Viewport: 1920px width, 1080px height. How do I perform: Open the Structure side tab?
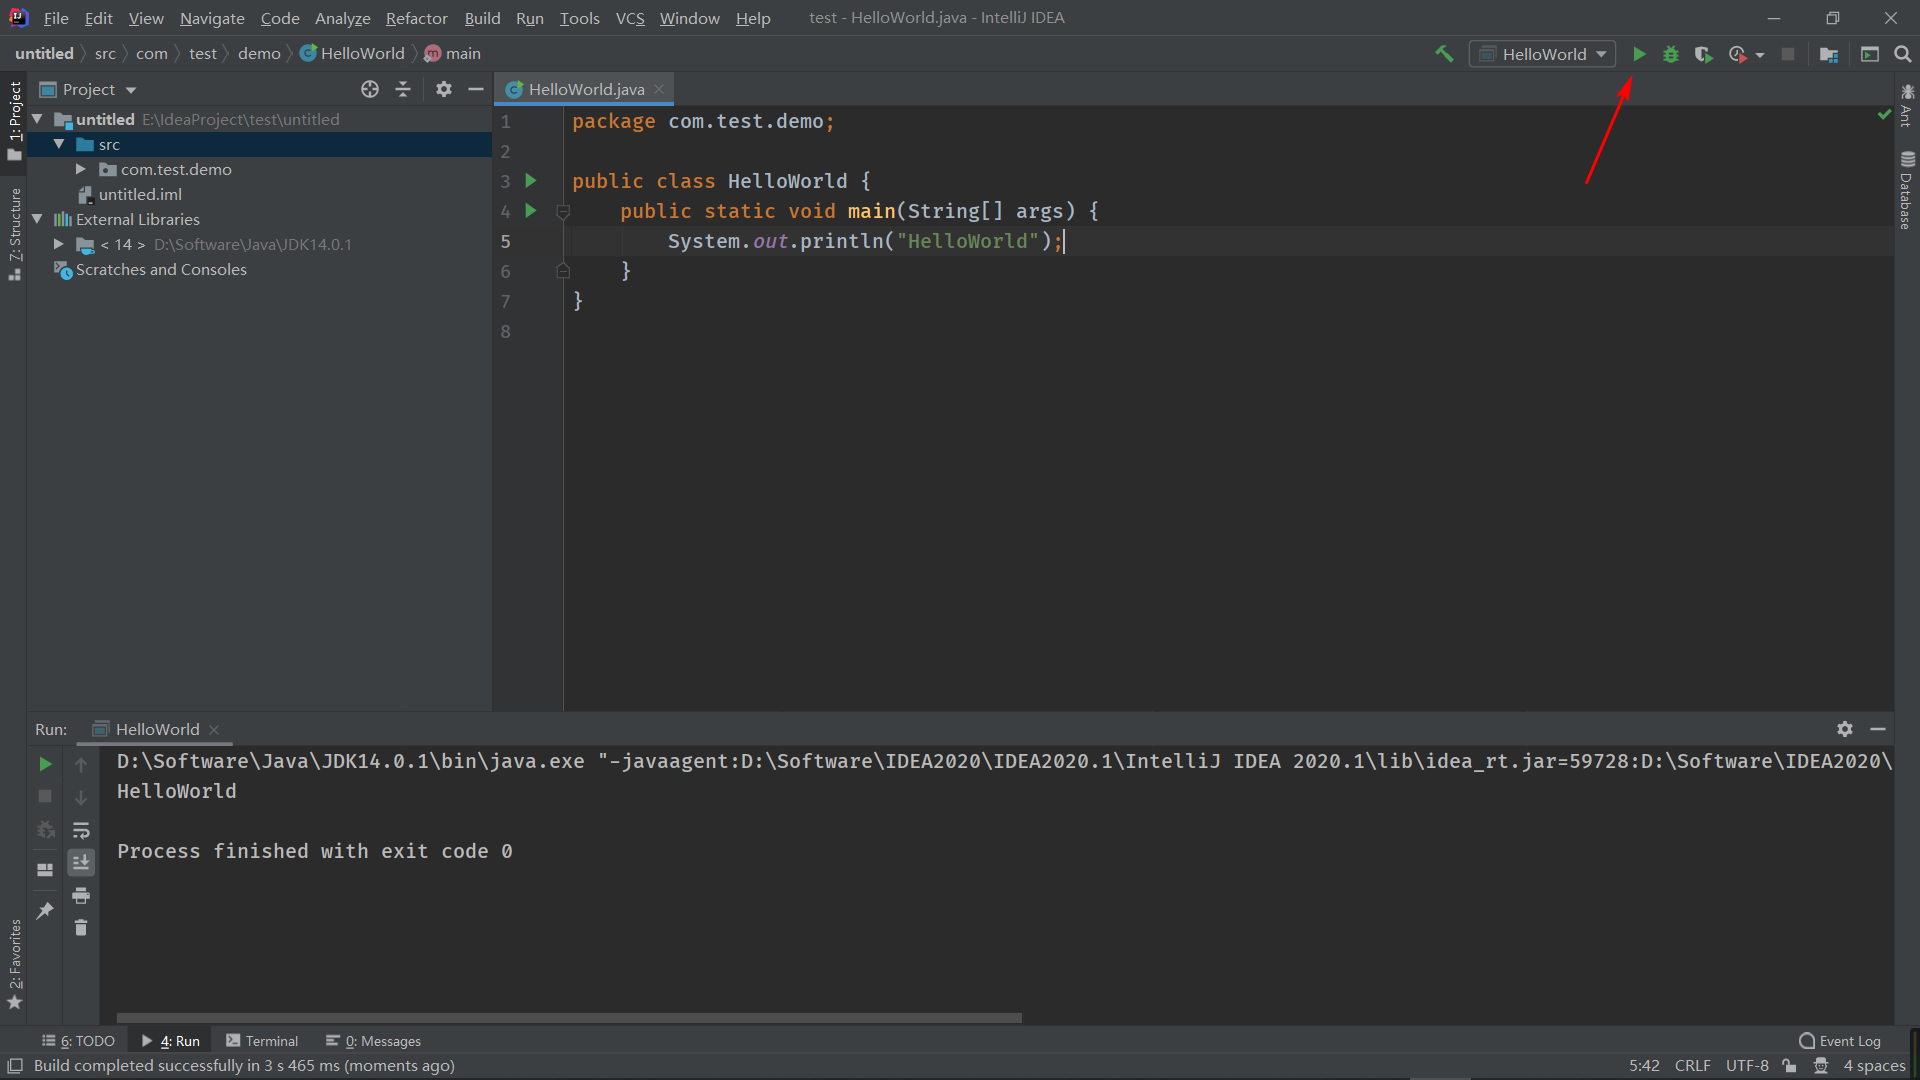coord(14,233)
